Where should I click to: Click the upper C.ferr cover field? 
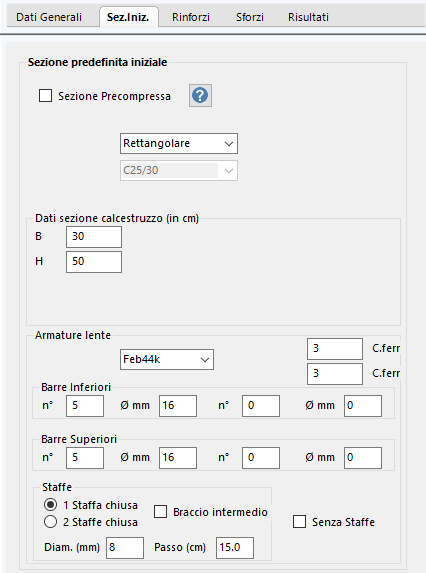(x=335, y=349)
